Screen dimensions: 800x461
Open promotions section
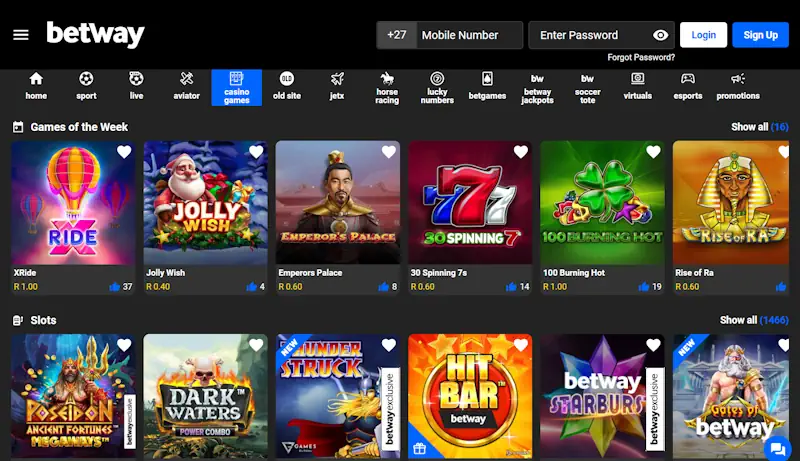coord(738,87)
